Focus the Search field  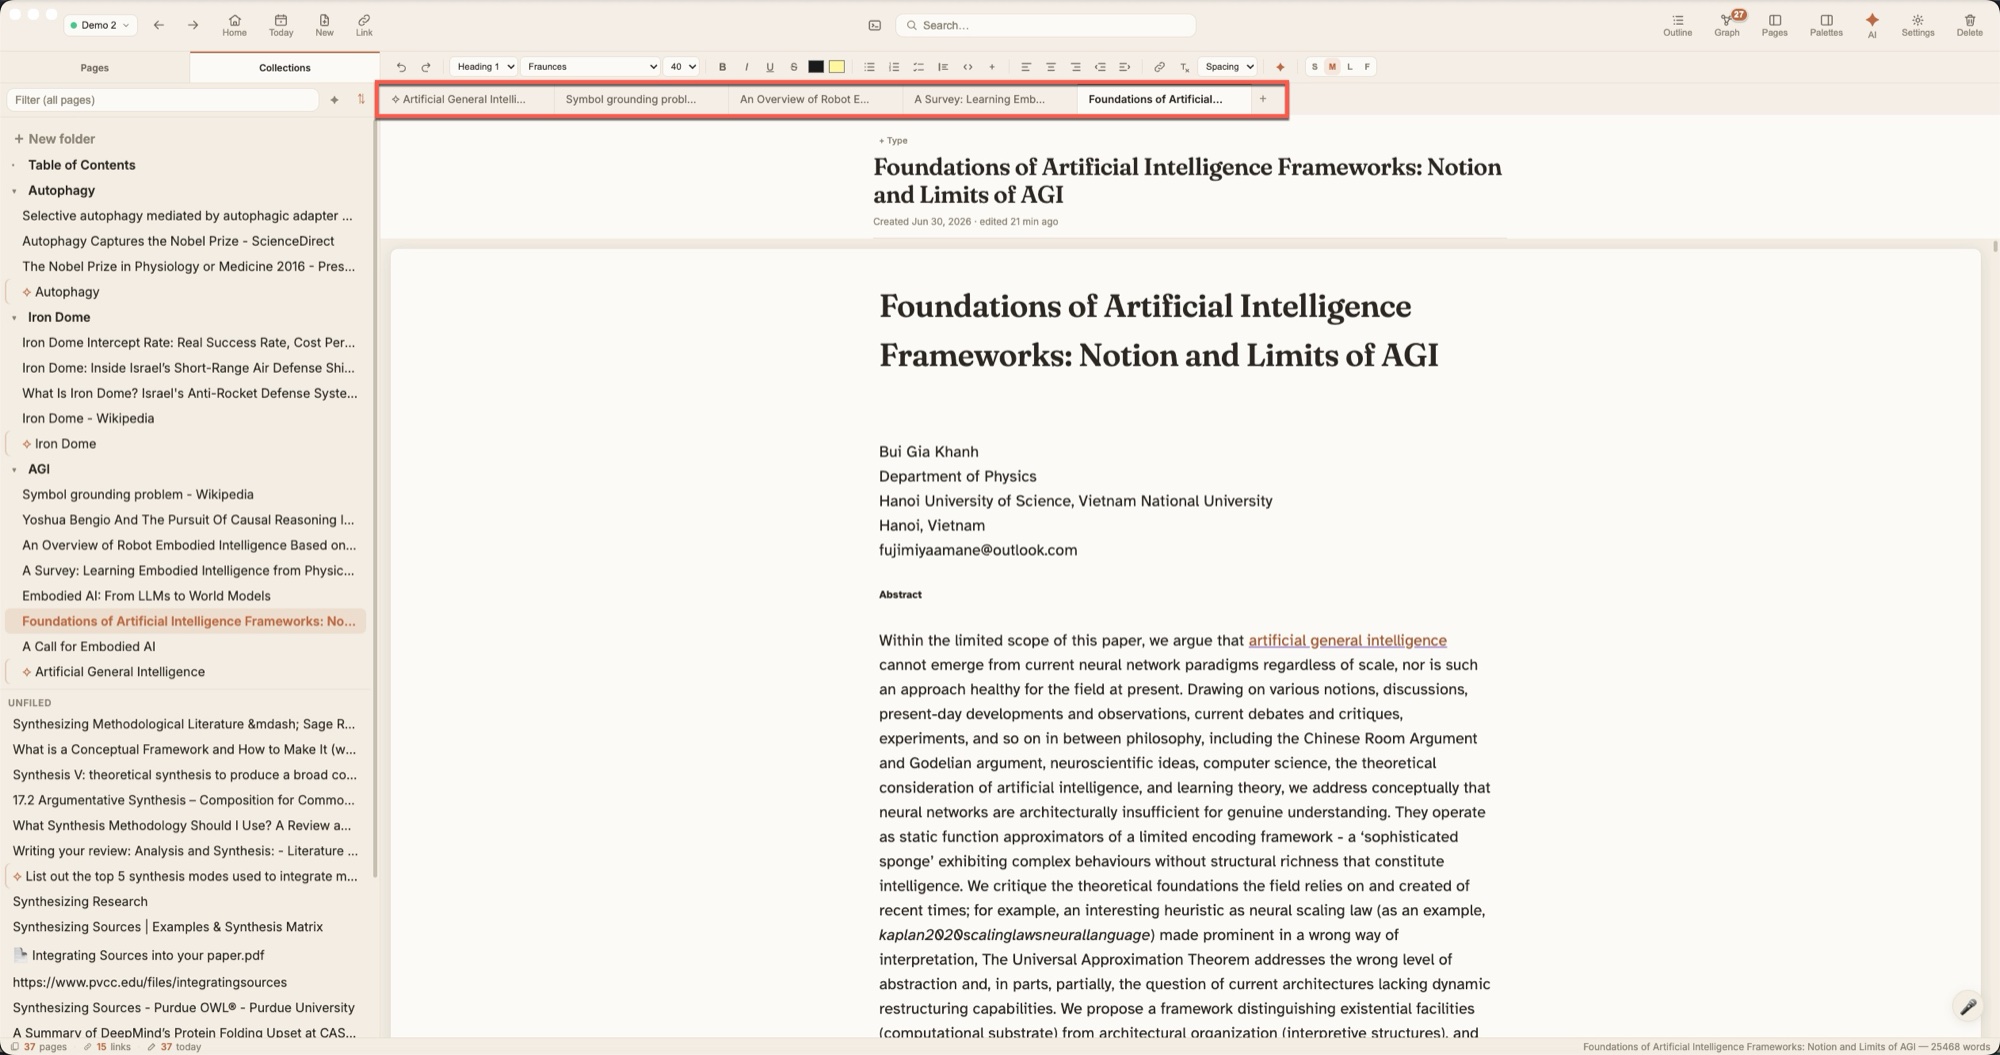click(x=1046, y=25)
